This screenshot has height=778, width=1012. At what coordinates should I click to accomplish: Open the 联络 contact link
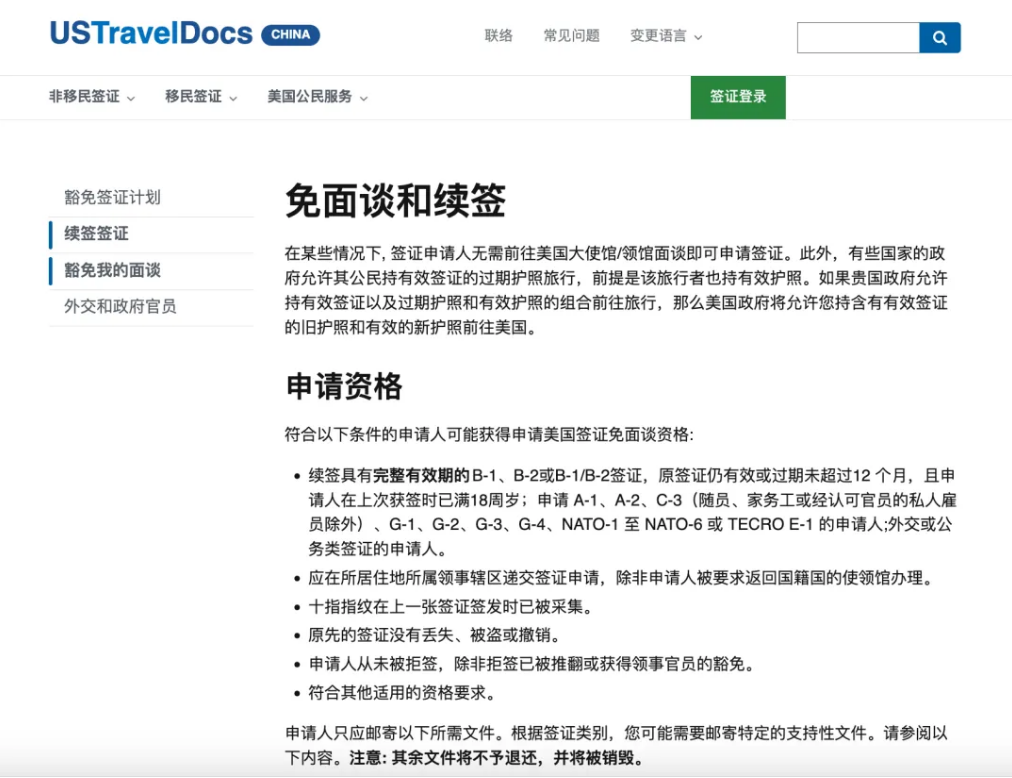499,36
